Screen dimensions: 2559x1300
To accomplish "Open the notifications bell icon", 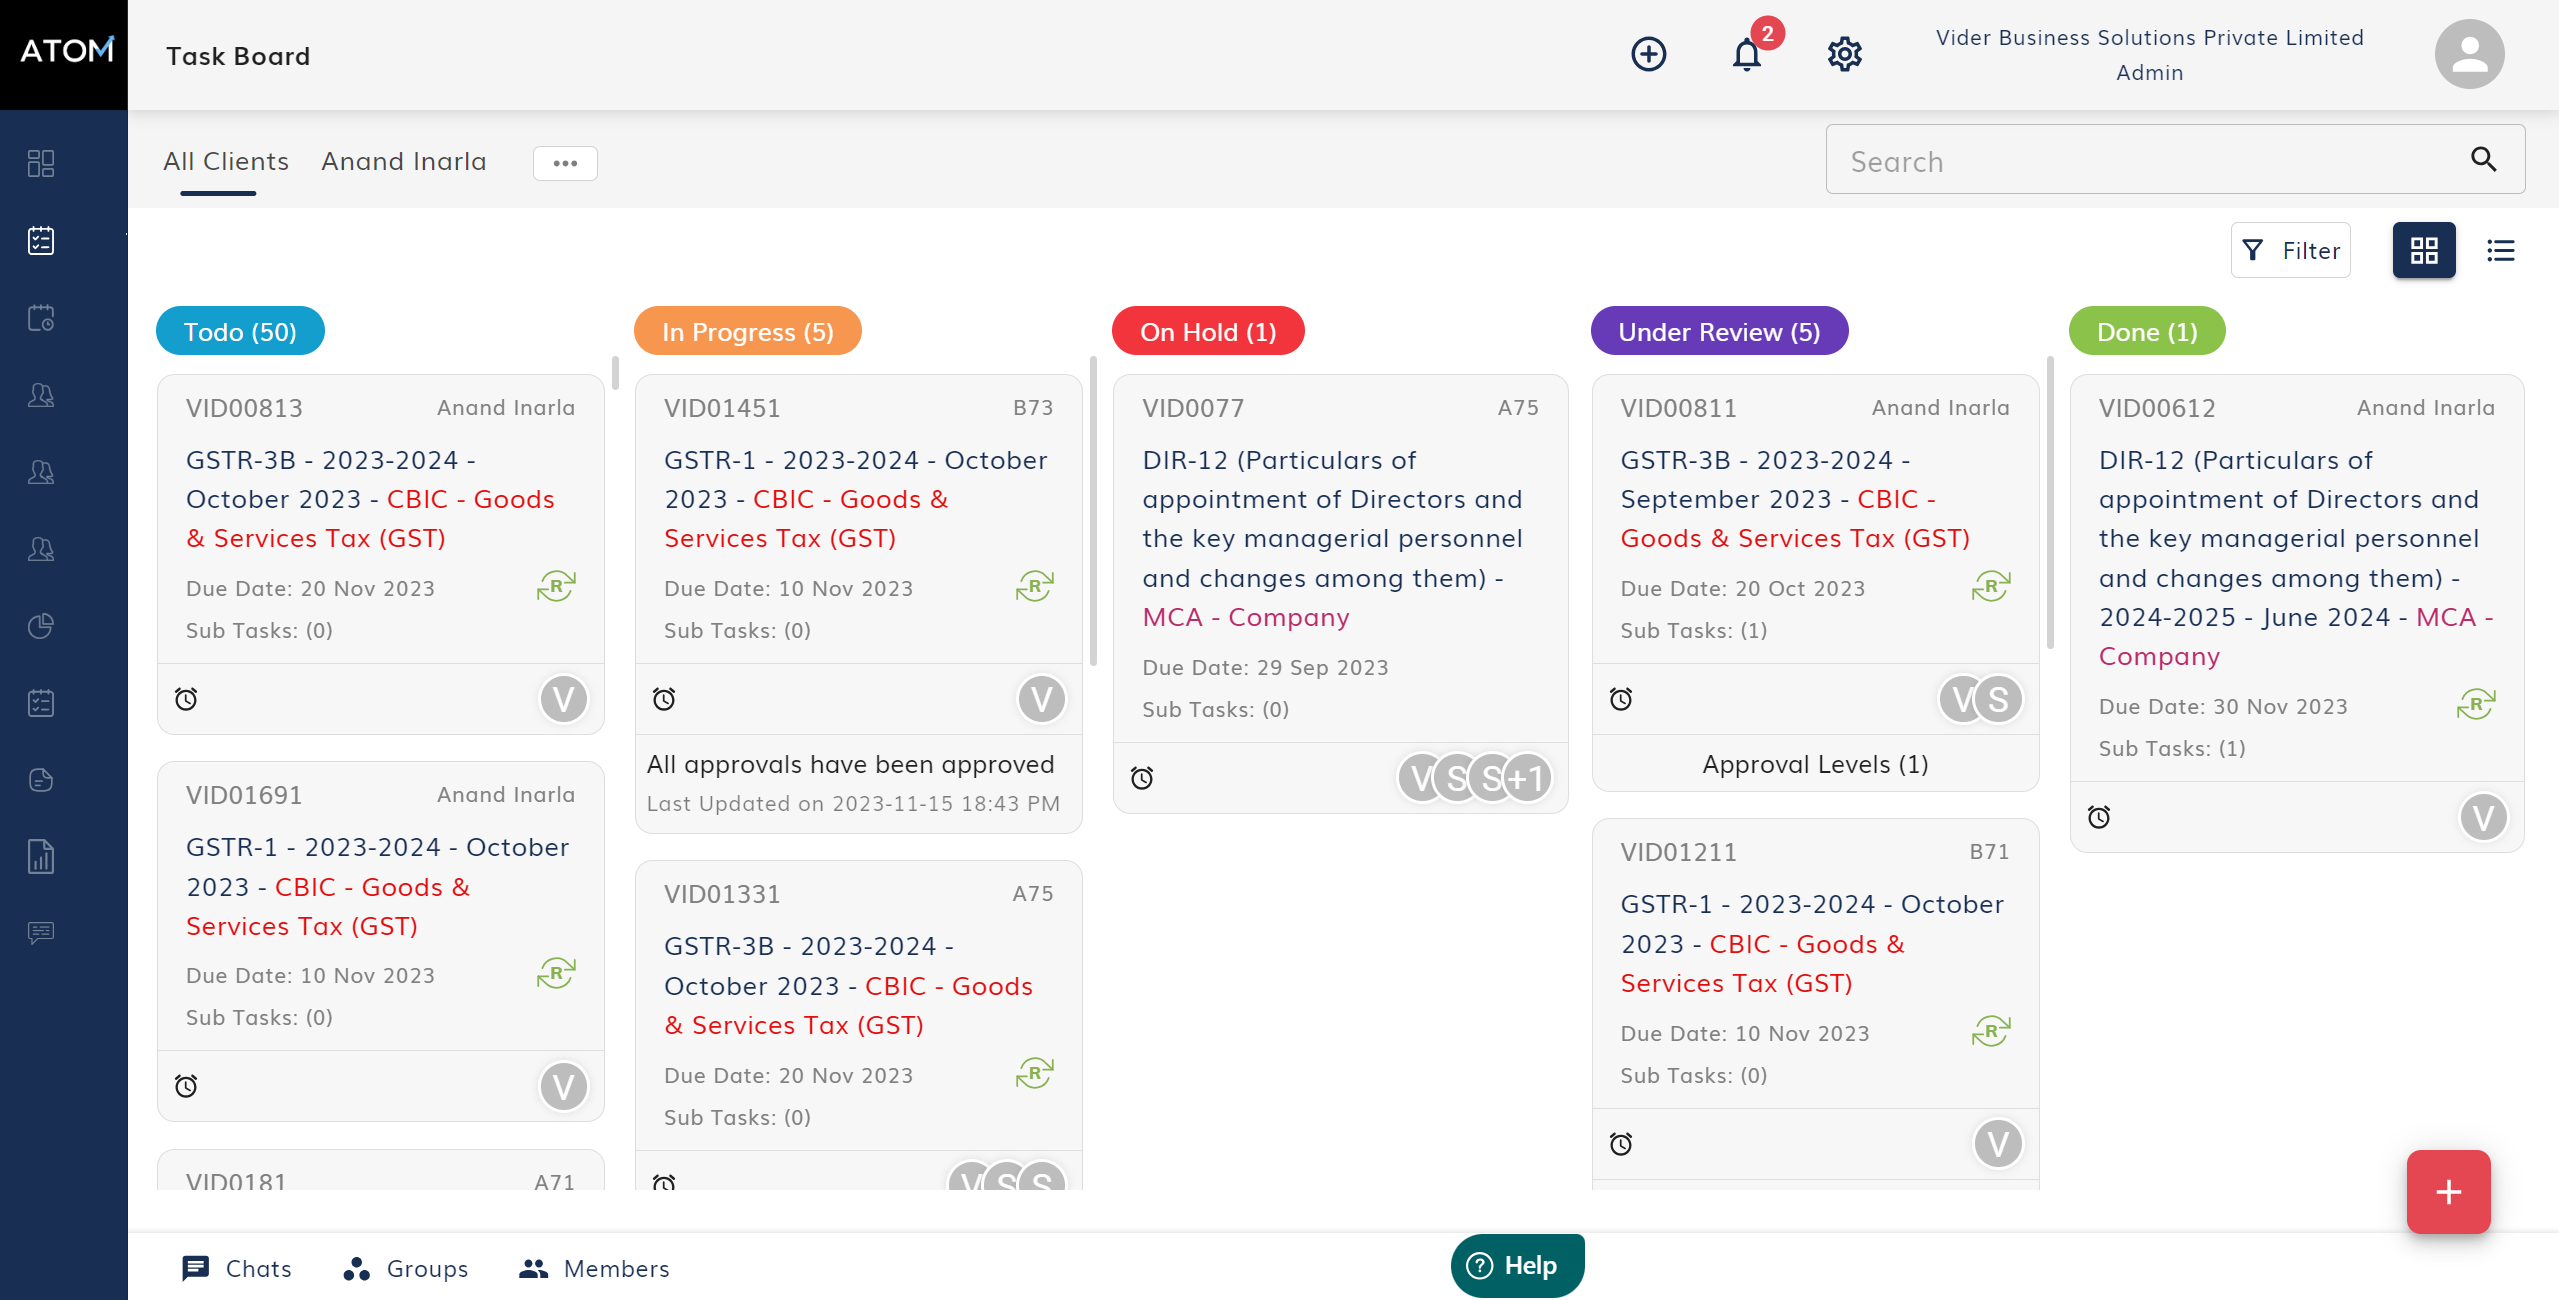I will (x=1746, y=55).
